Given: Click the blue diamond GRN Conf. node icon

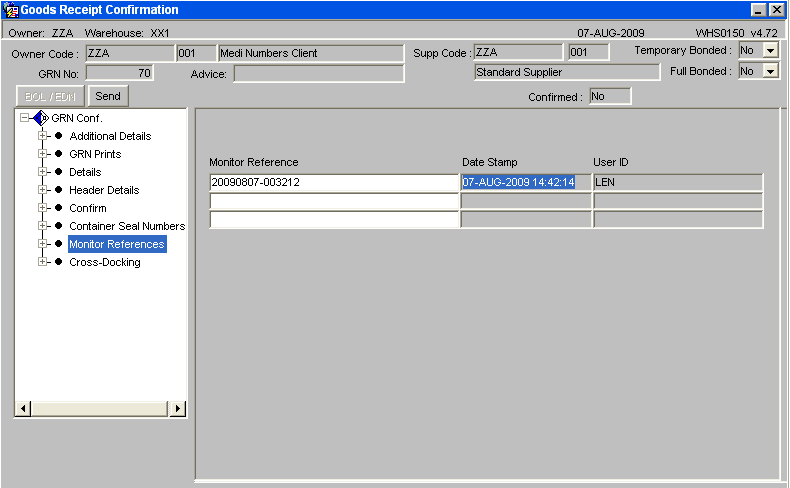Looking at the screenshot, I should [41, 118].
